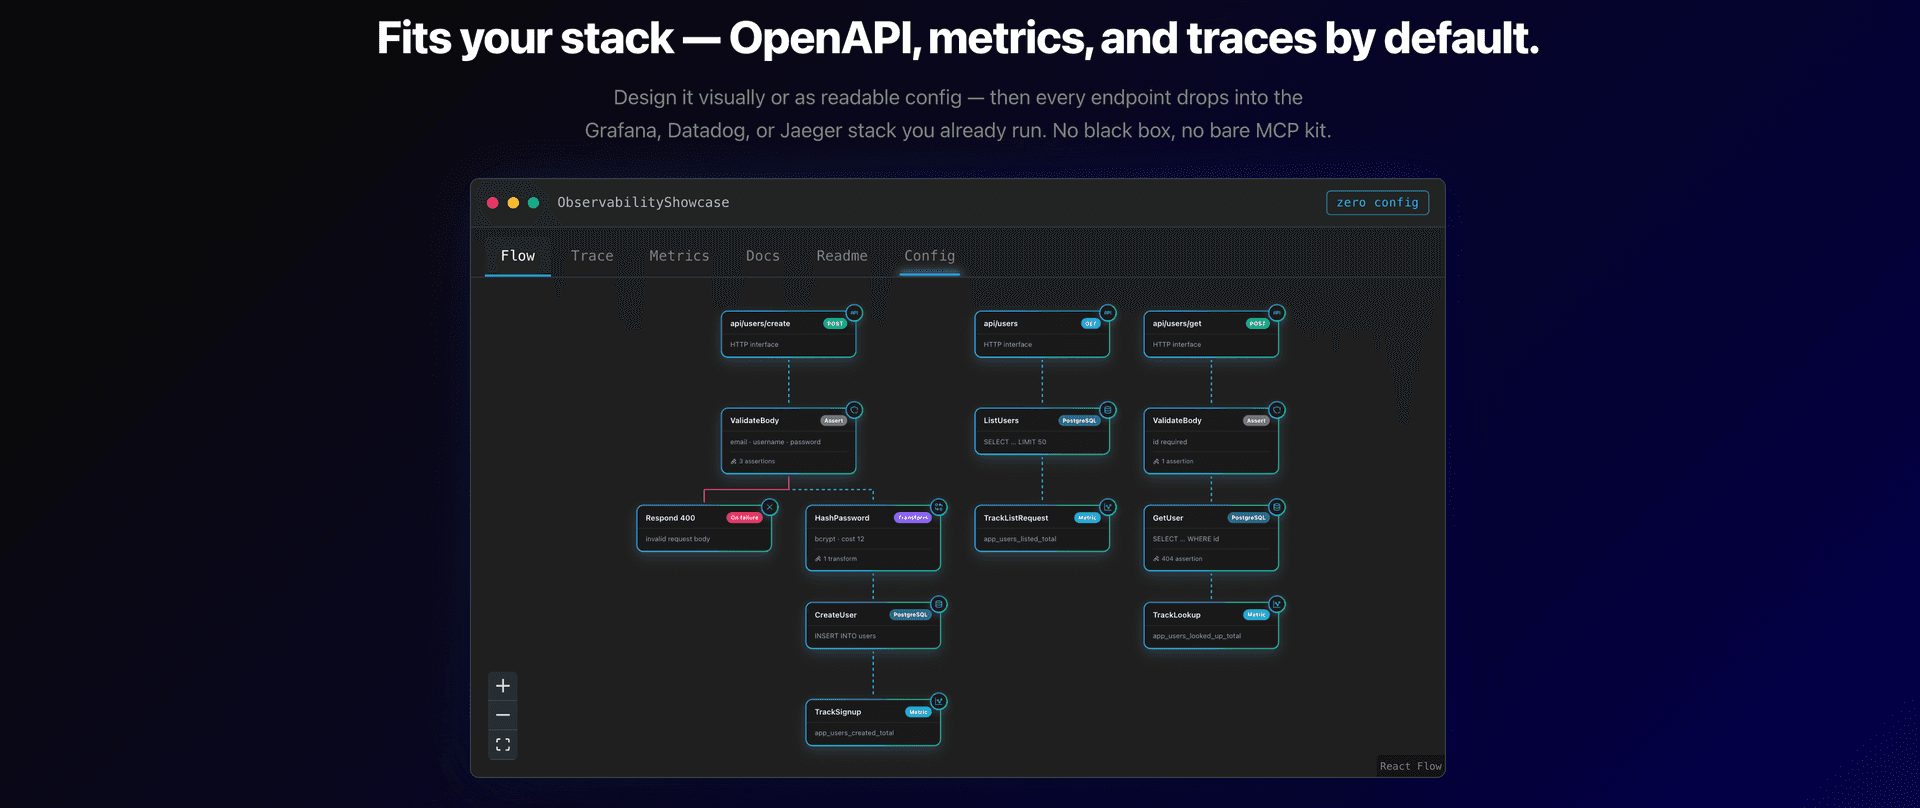This screenshot has width=1920, height=808.
Task: Click the database icon on GetUser node
Action: click(1277, 507)
